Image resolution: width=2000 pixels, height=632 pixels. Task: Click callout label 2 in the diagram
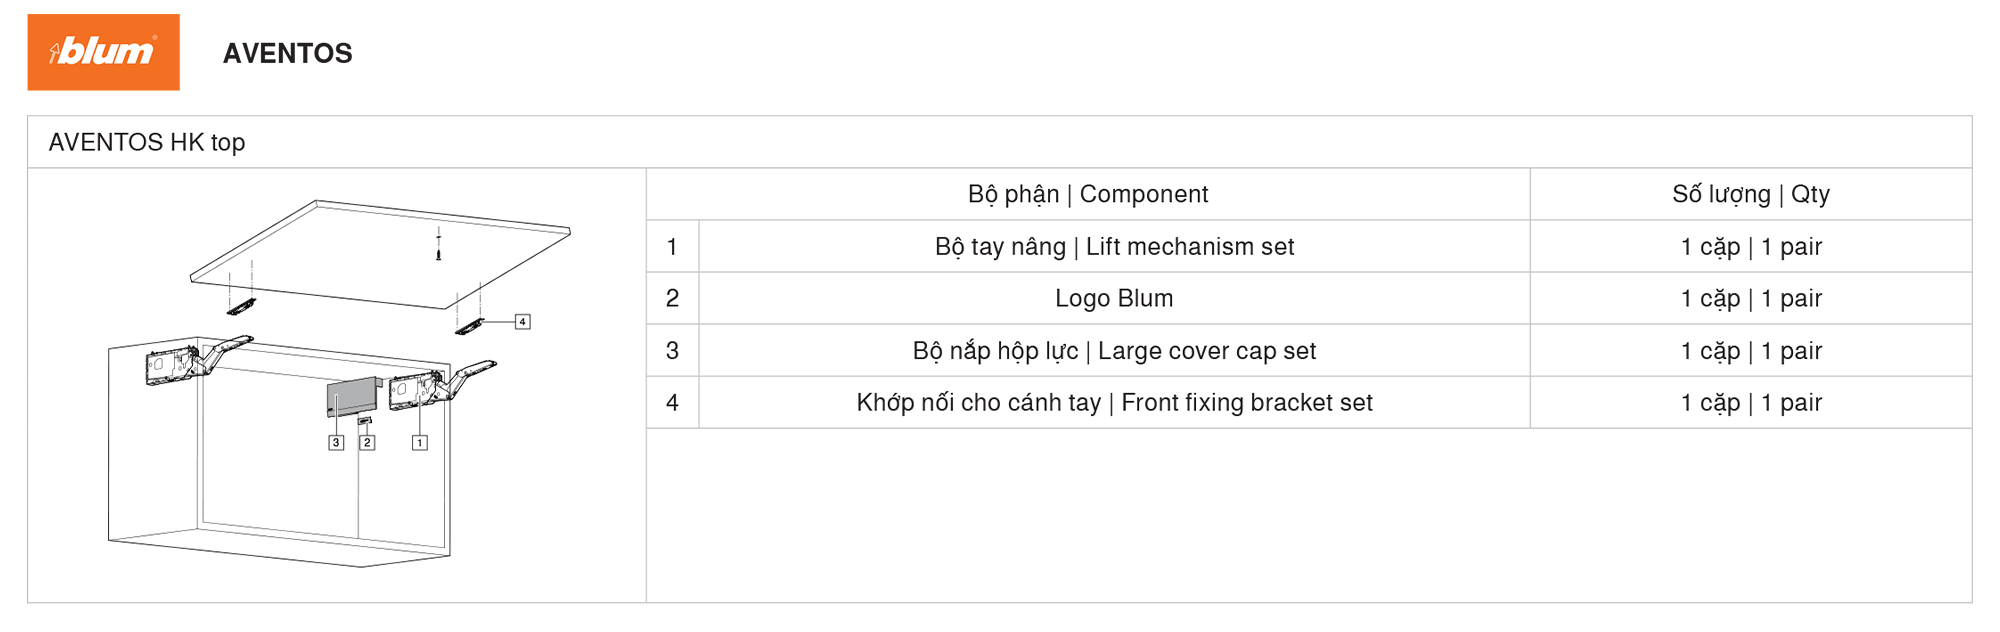tap(367, 442)
